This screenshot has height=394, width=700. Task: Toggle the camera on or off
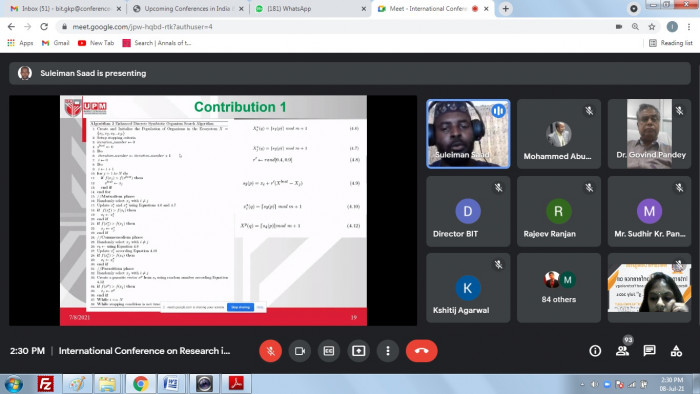(300, 351)
